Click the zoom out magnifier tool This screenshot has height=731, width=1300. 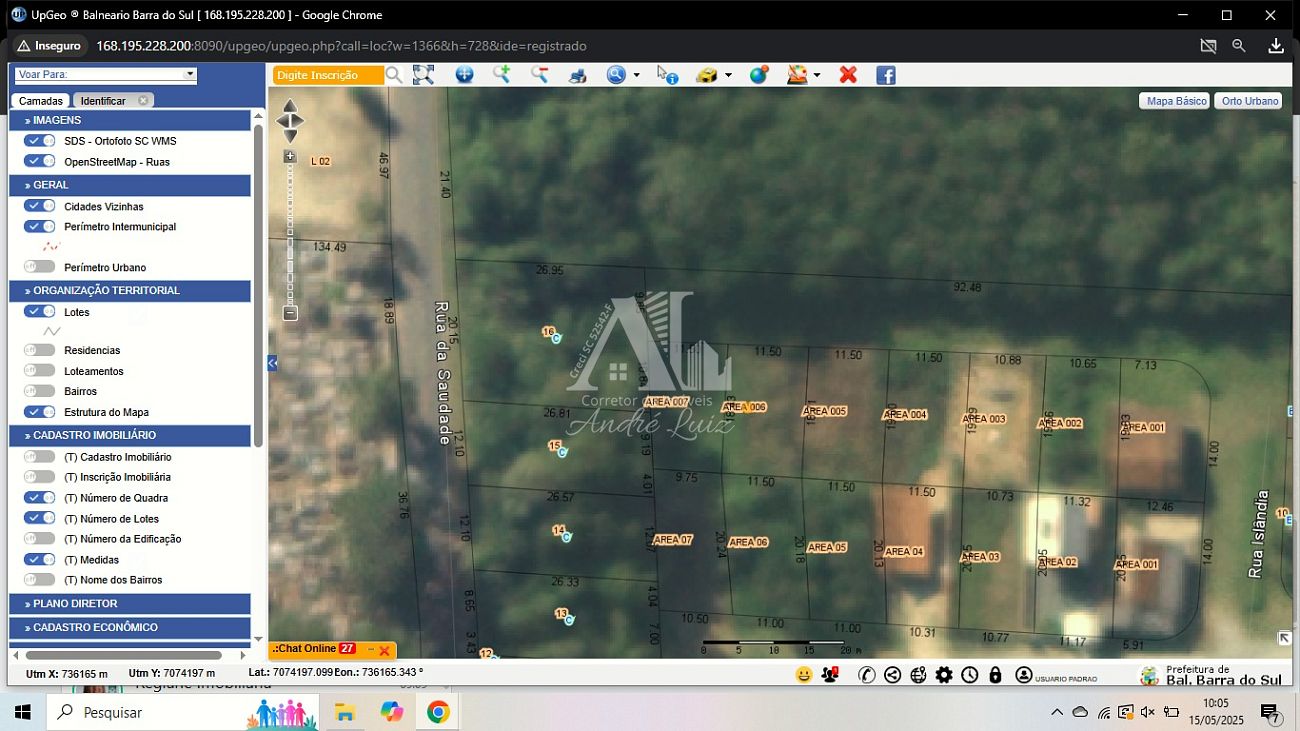[539, 75]
